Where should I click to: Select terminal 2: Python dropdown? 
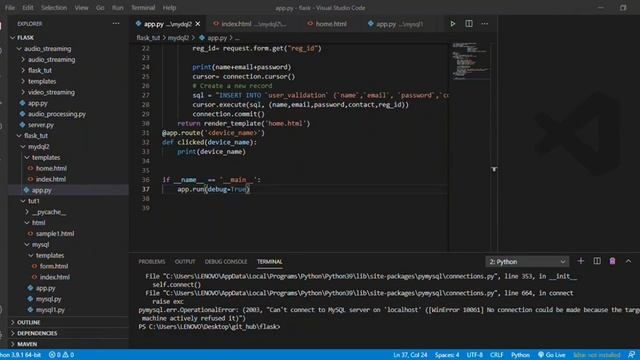[527, 262]
